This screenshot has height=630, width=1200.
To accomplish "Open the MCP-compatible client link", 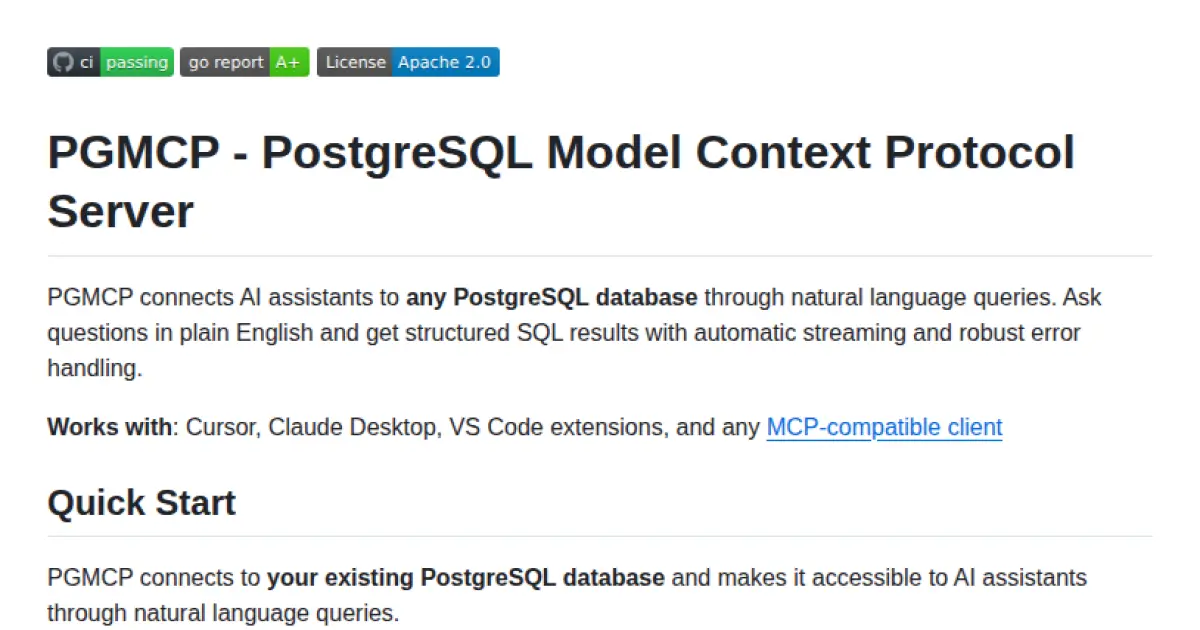I will [884, 428].
